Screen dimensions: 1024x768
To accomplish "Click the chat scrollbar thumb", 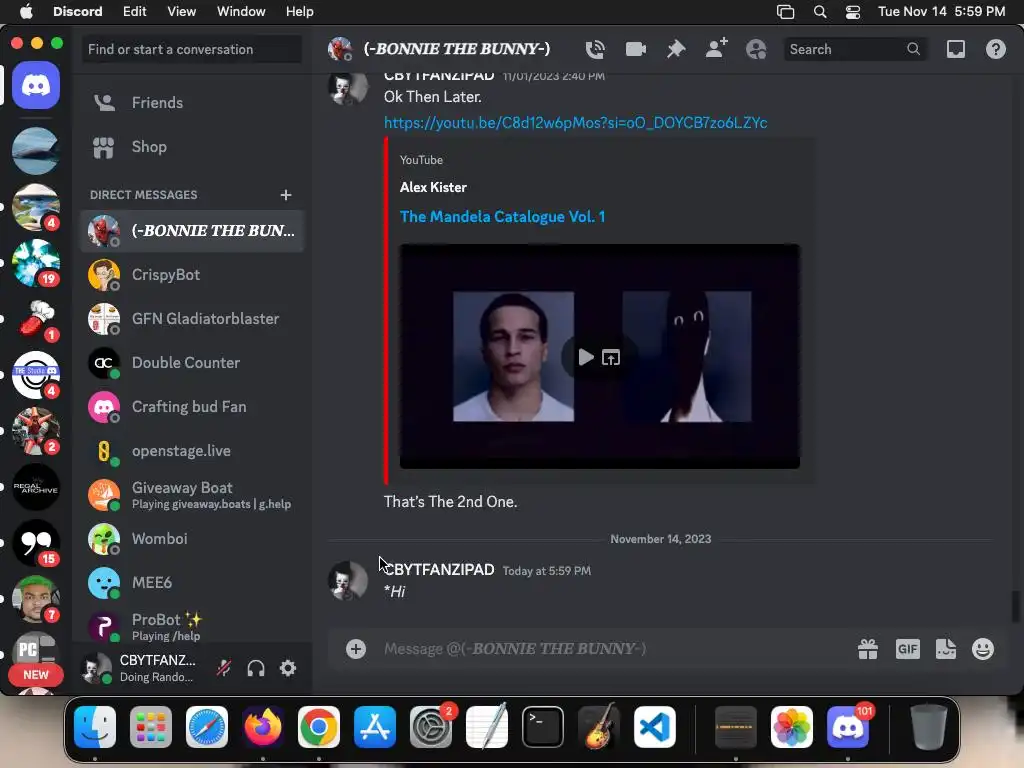I will click(1016, 606).
